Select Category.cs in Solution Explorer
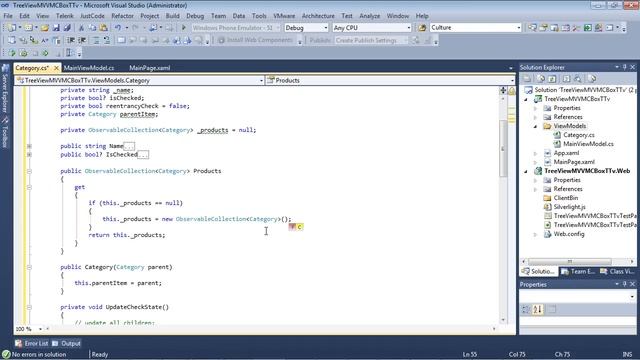Viewport: 640px width, 360px height. coord(578,135)
